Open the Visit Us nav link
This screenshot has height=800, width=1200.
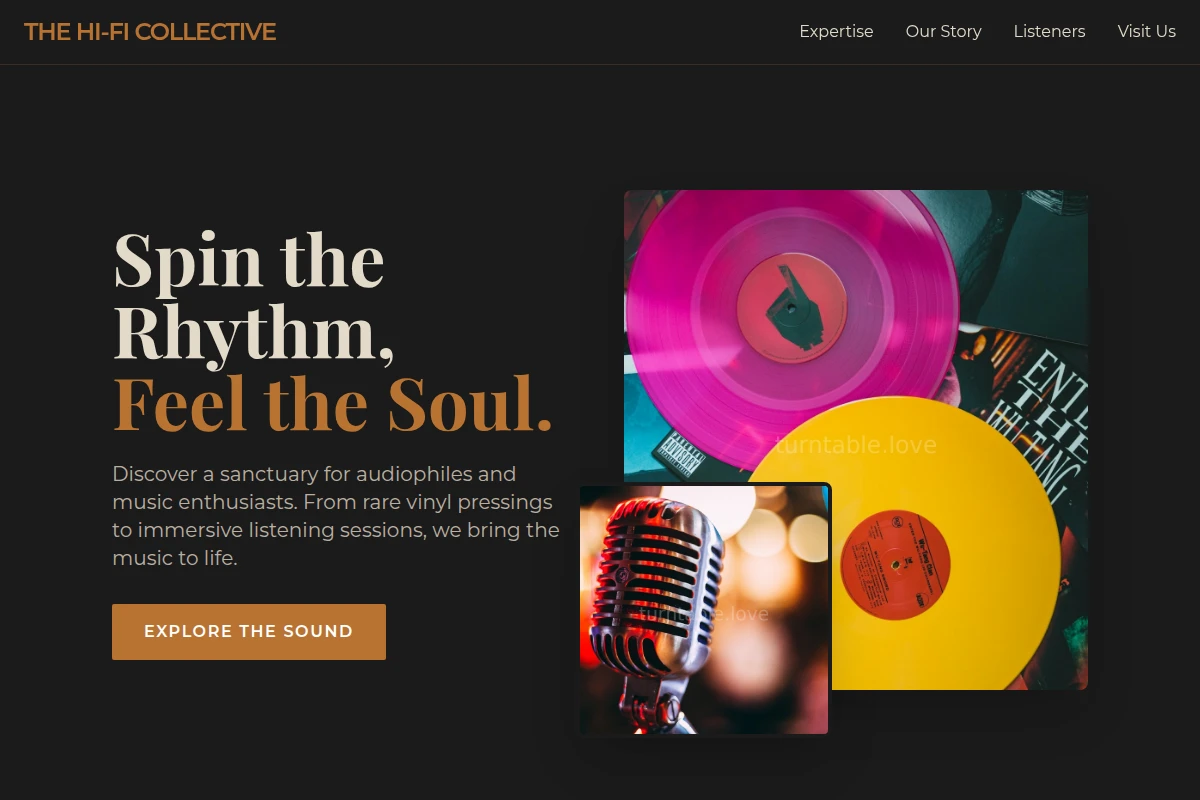pos(1146,32)
